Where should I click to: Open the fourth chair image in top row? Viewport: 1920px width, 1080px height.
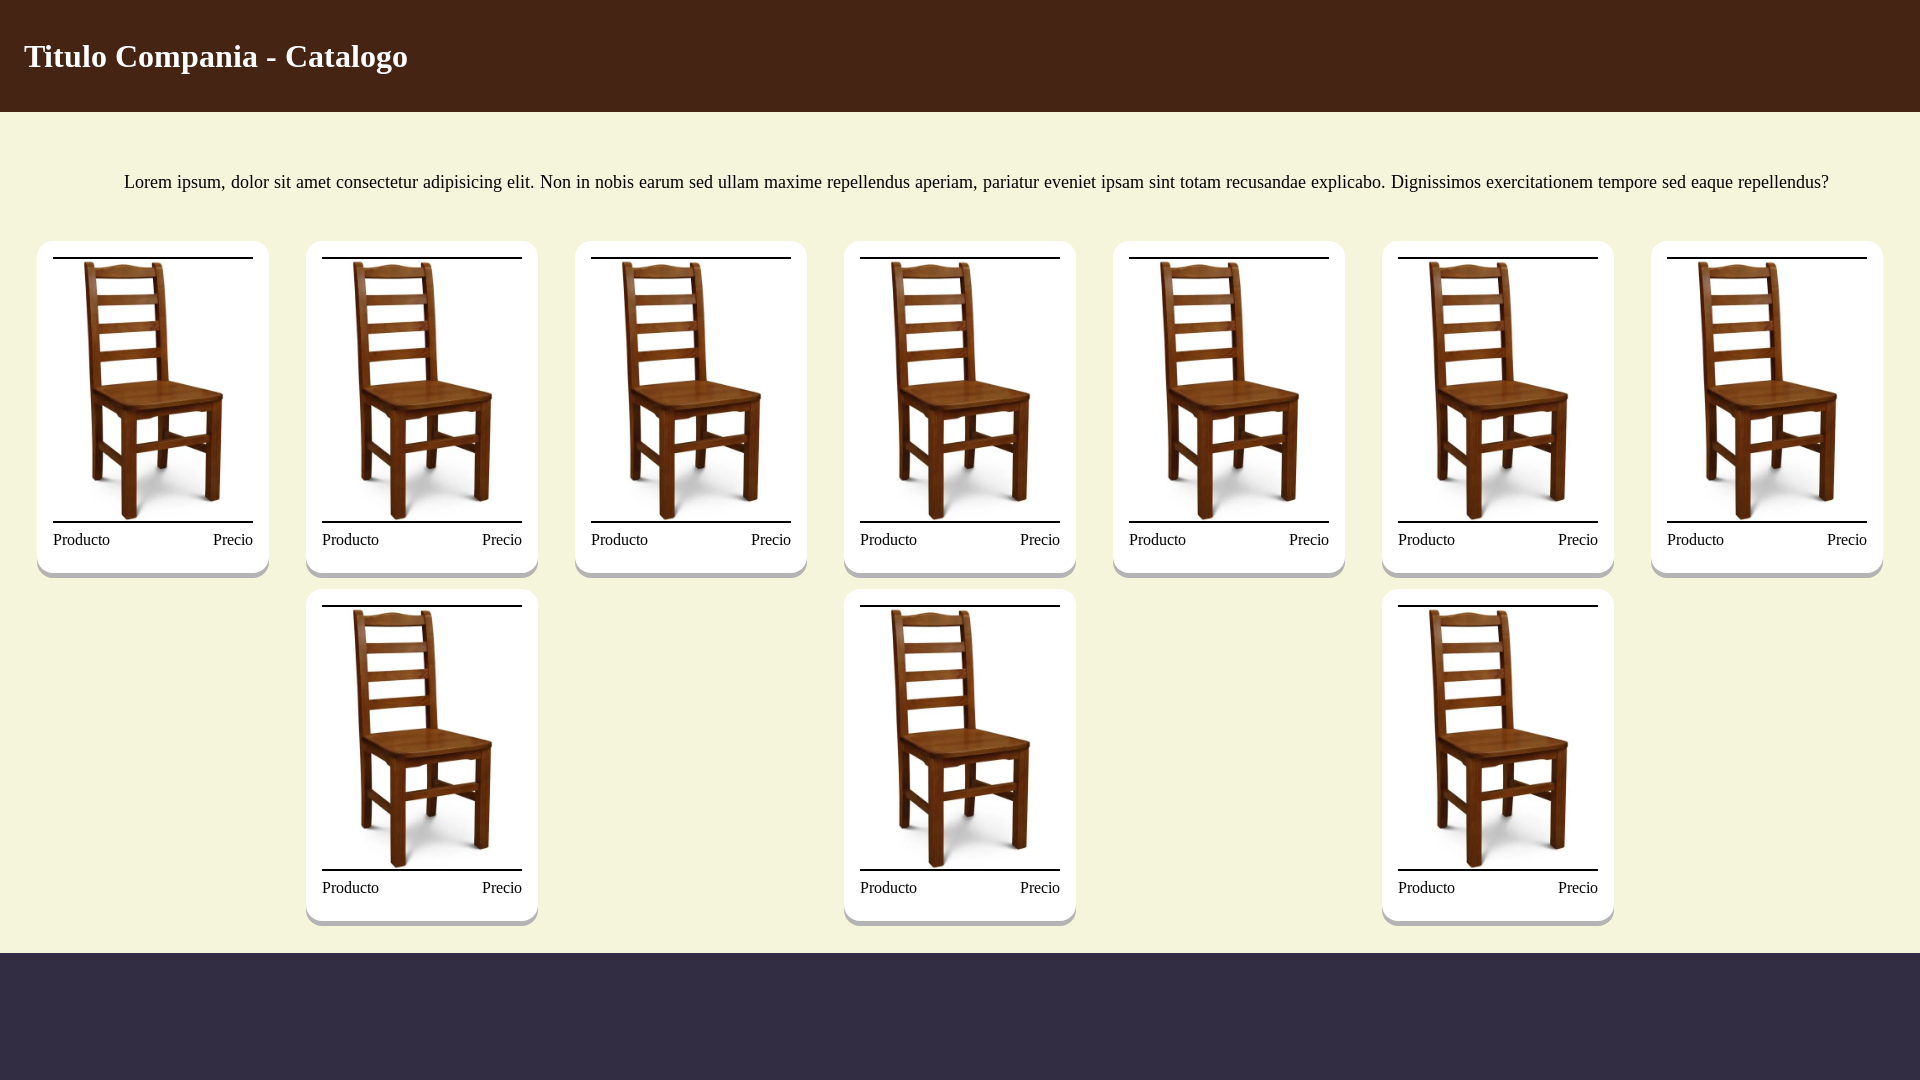coord(960,390)
